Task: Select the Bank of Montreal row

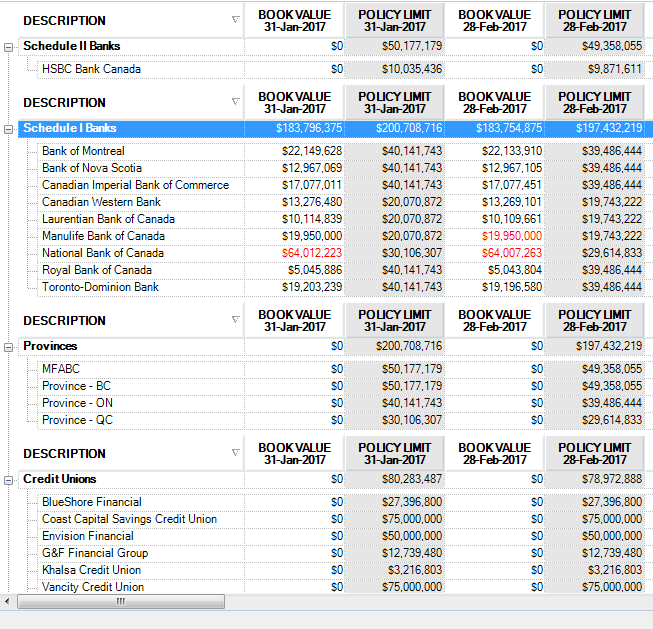Action: 83,151
